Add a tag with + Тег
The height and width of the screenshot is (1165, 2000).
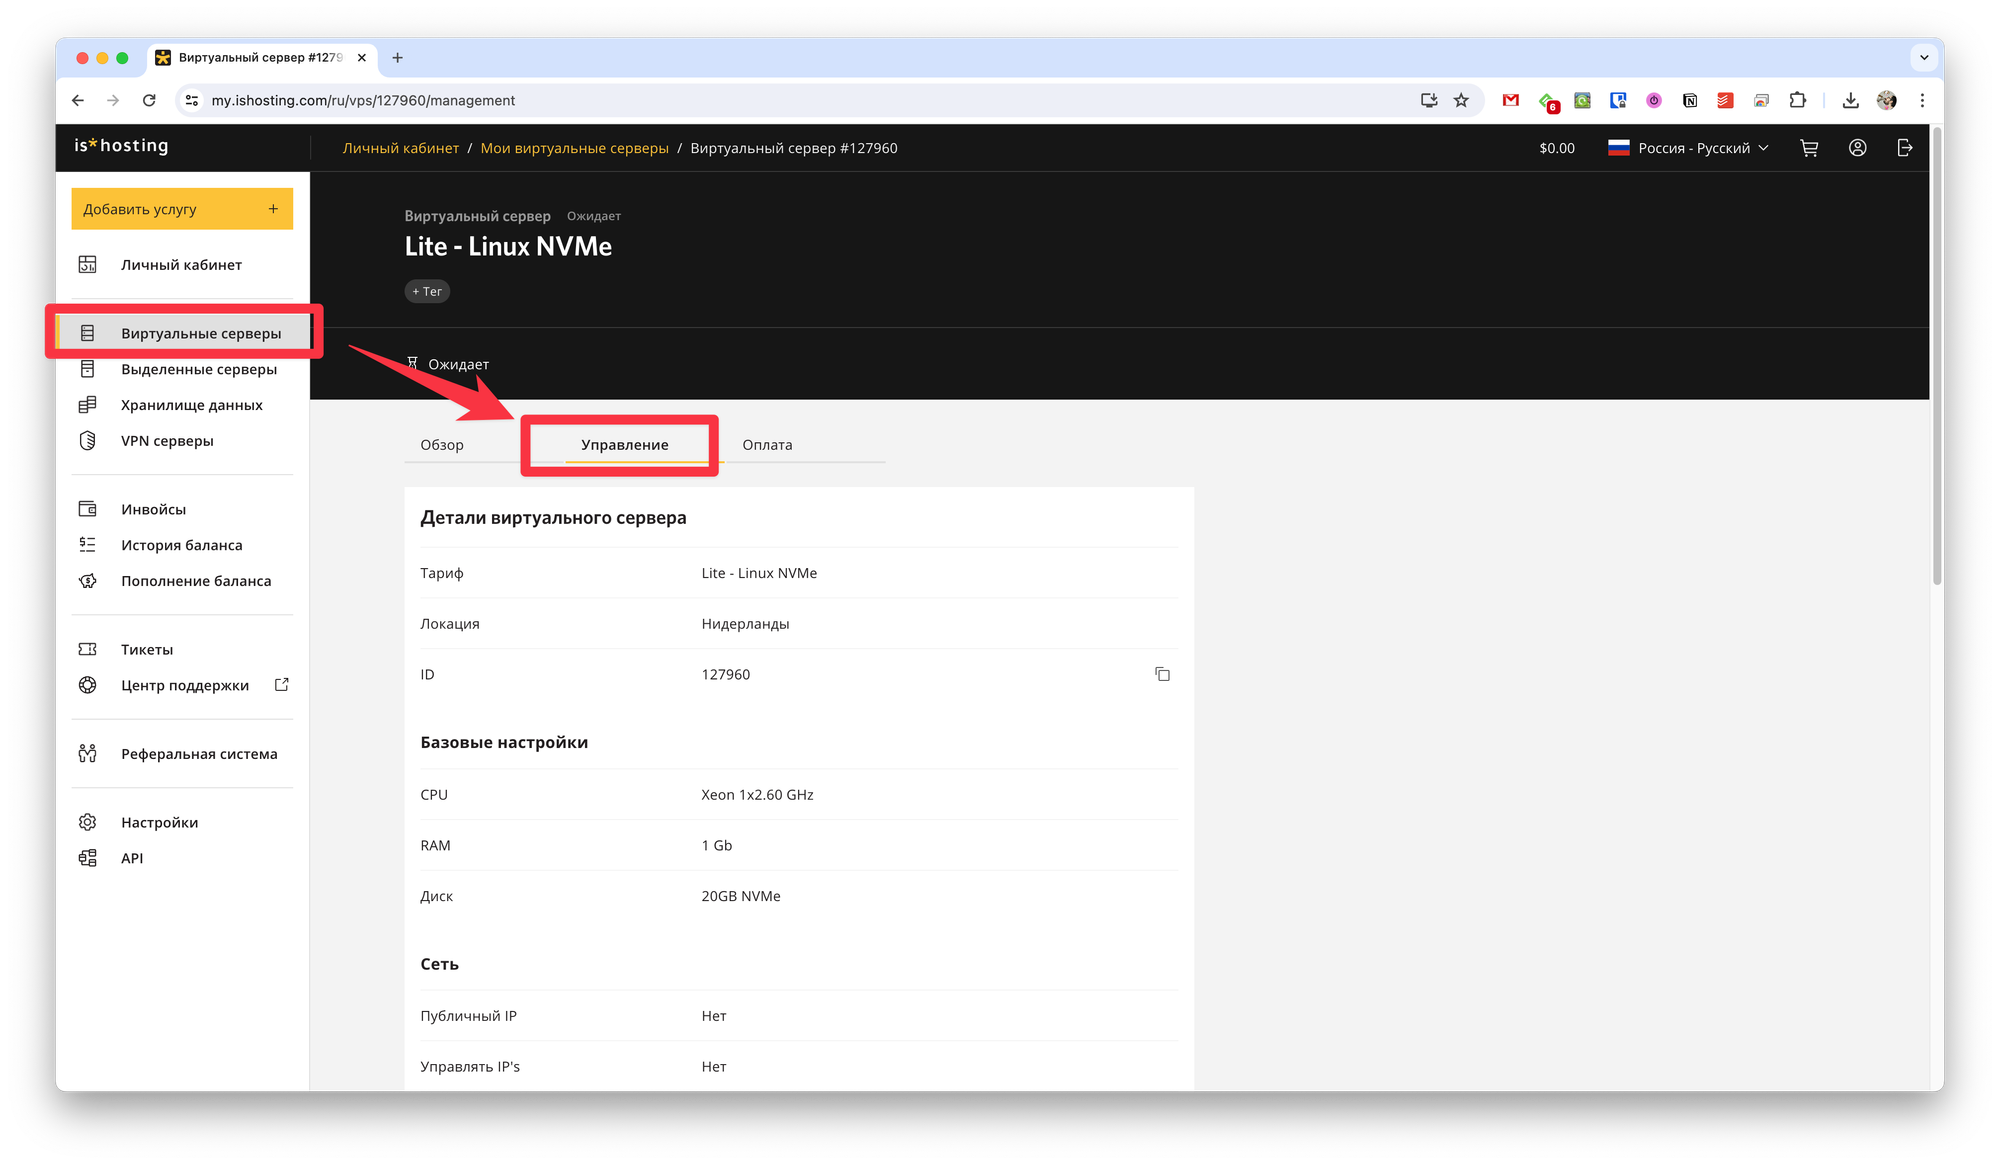point(427,292)
